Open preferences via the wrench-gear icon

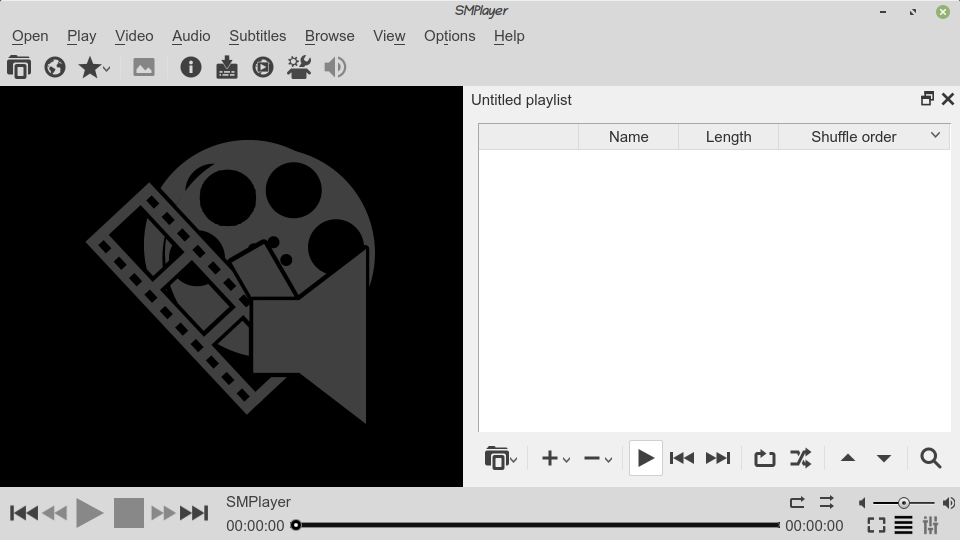click(299, 67)
